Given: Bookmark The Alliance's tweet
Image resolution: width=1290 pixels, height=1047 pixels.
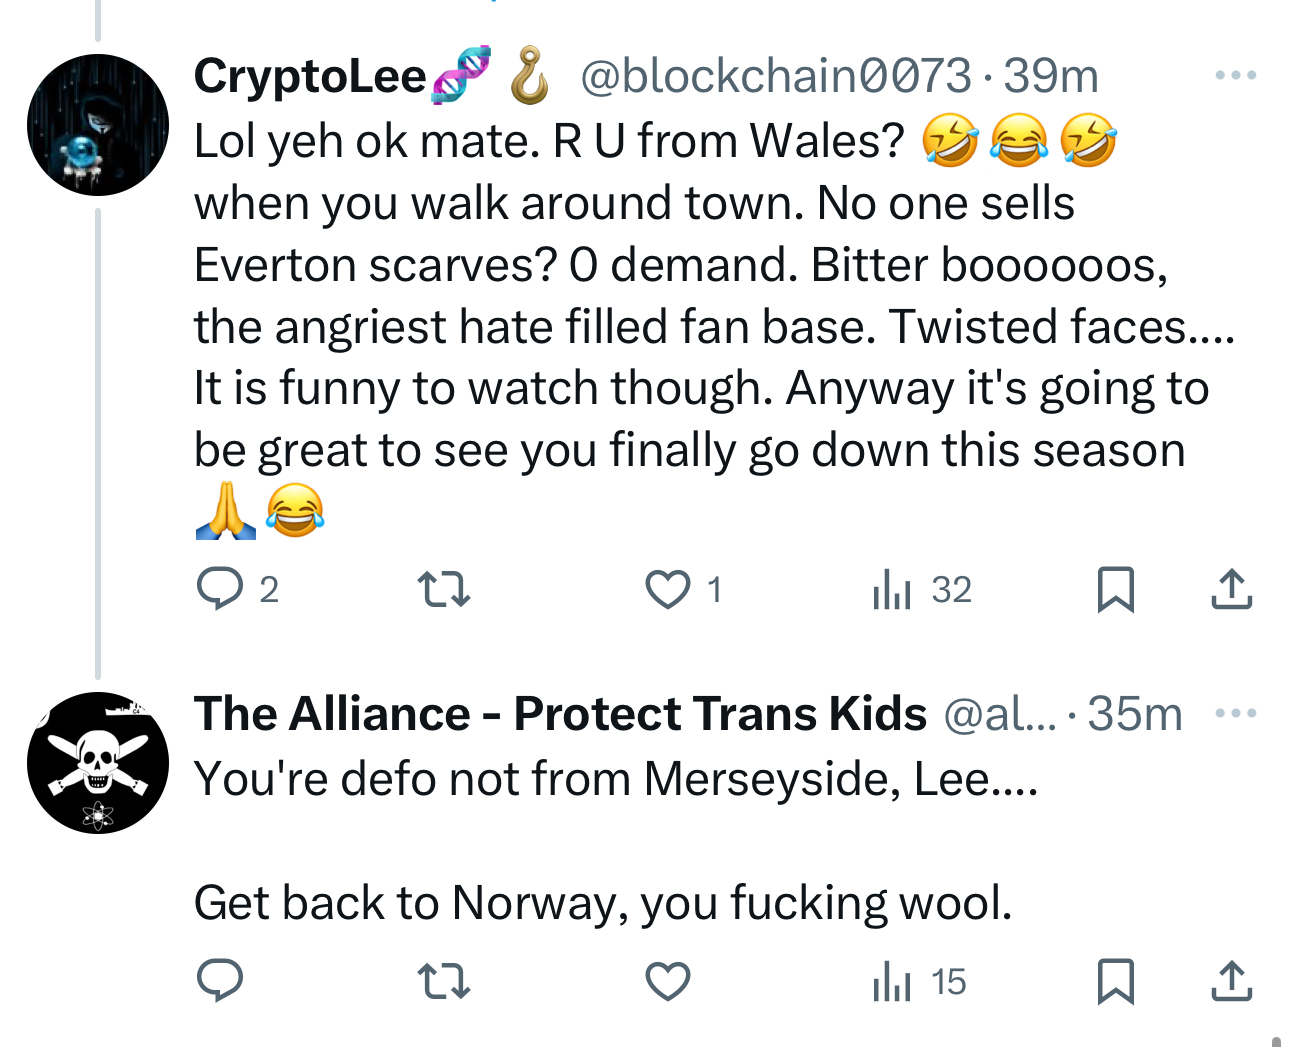Looking at the screenshot, I should click(x=1115, y=981).
